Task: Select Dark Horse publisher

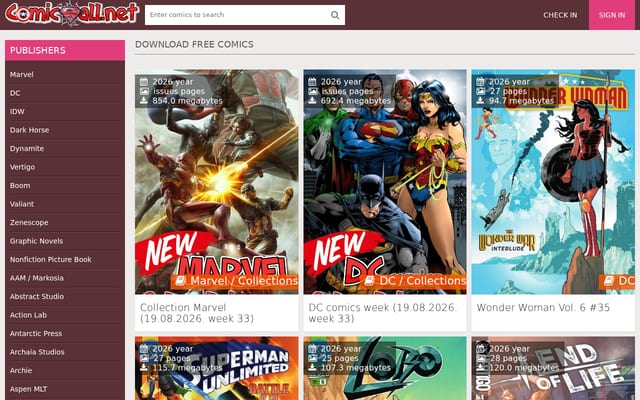Action: click(29, 130)
